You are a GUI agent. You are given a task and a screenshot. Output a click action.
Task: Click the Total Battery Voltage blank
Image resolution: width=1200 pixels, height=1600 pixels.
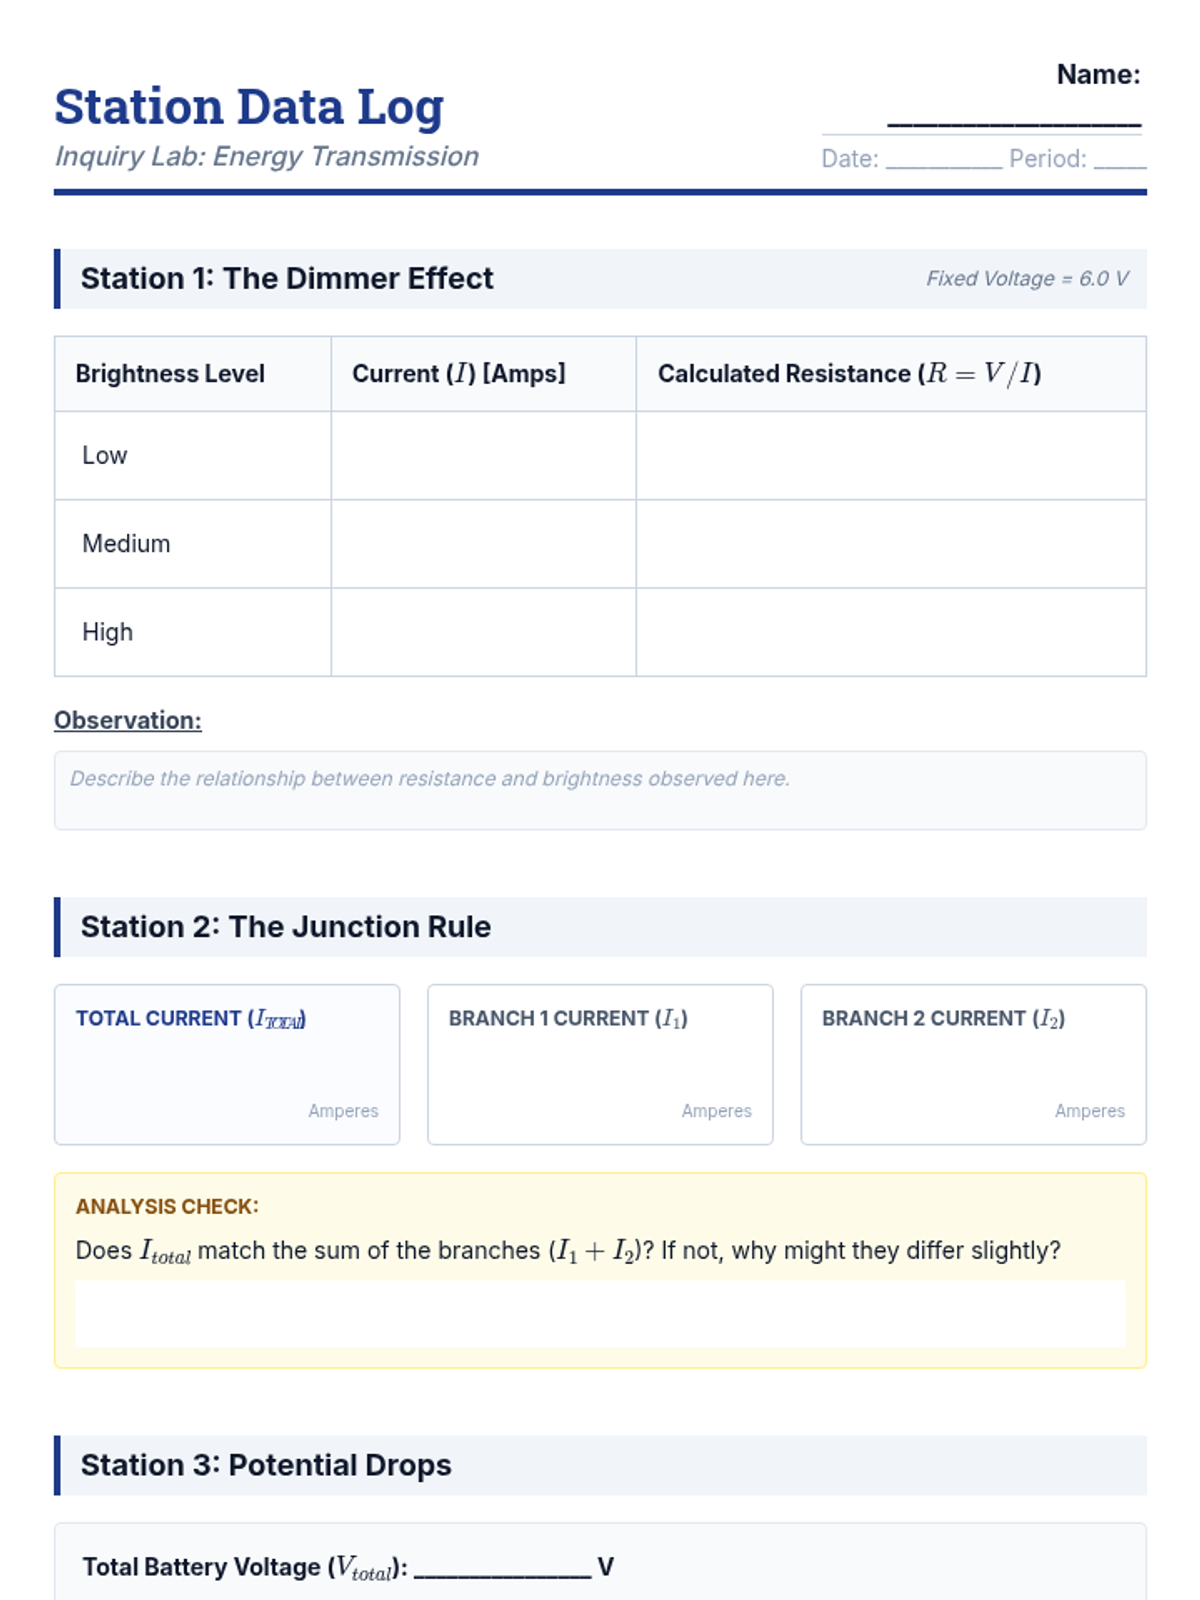click(502, 1566)
